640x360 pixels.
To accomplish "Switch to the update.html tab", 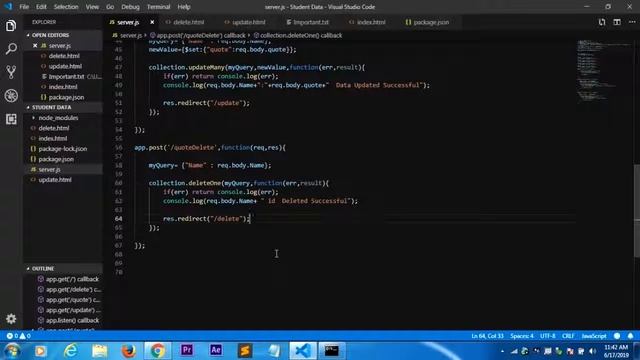I will click(x=248, y=22).
